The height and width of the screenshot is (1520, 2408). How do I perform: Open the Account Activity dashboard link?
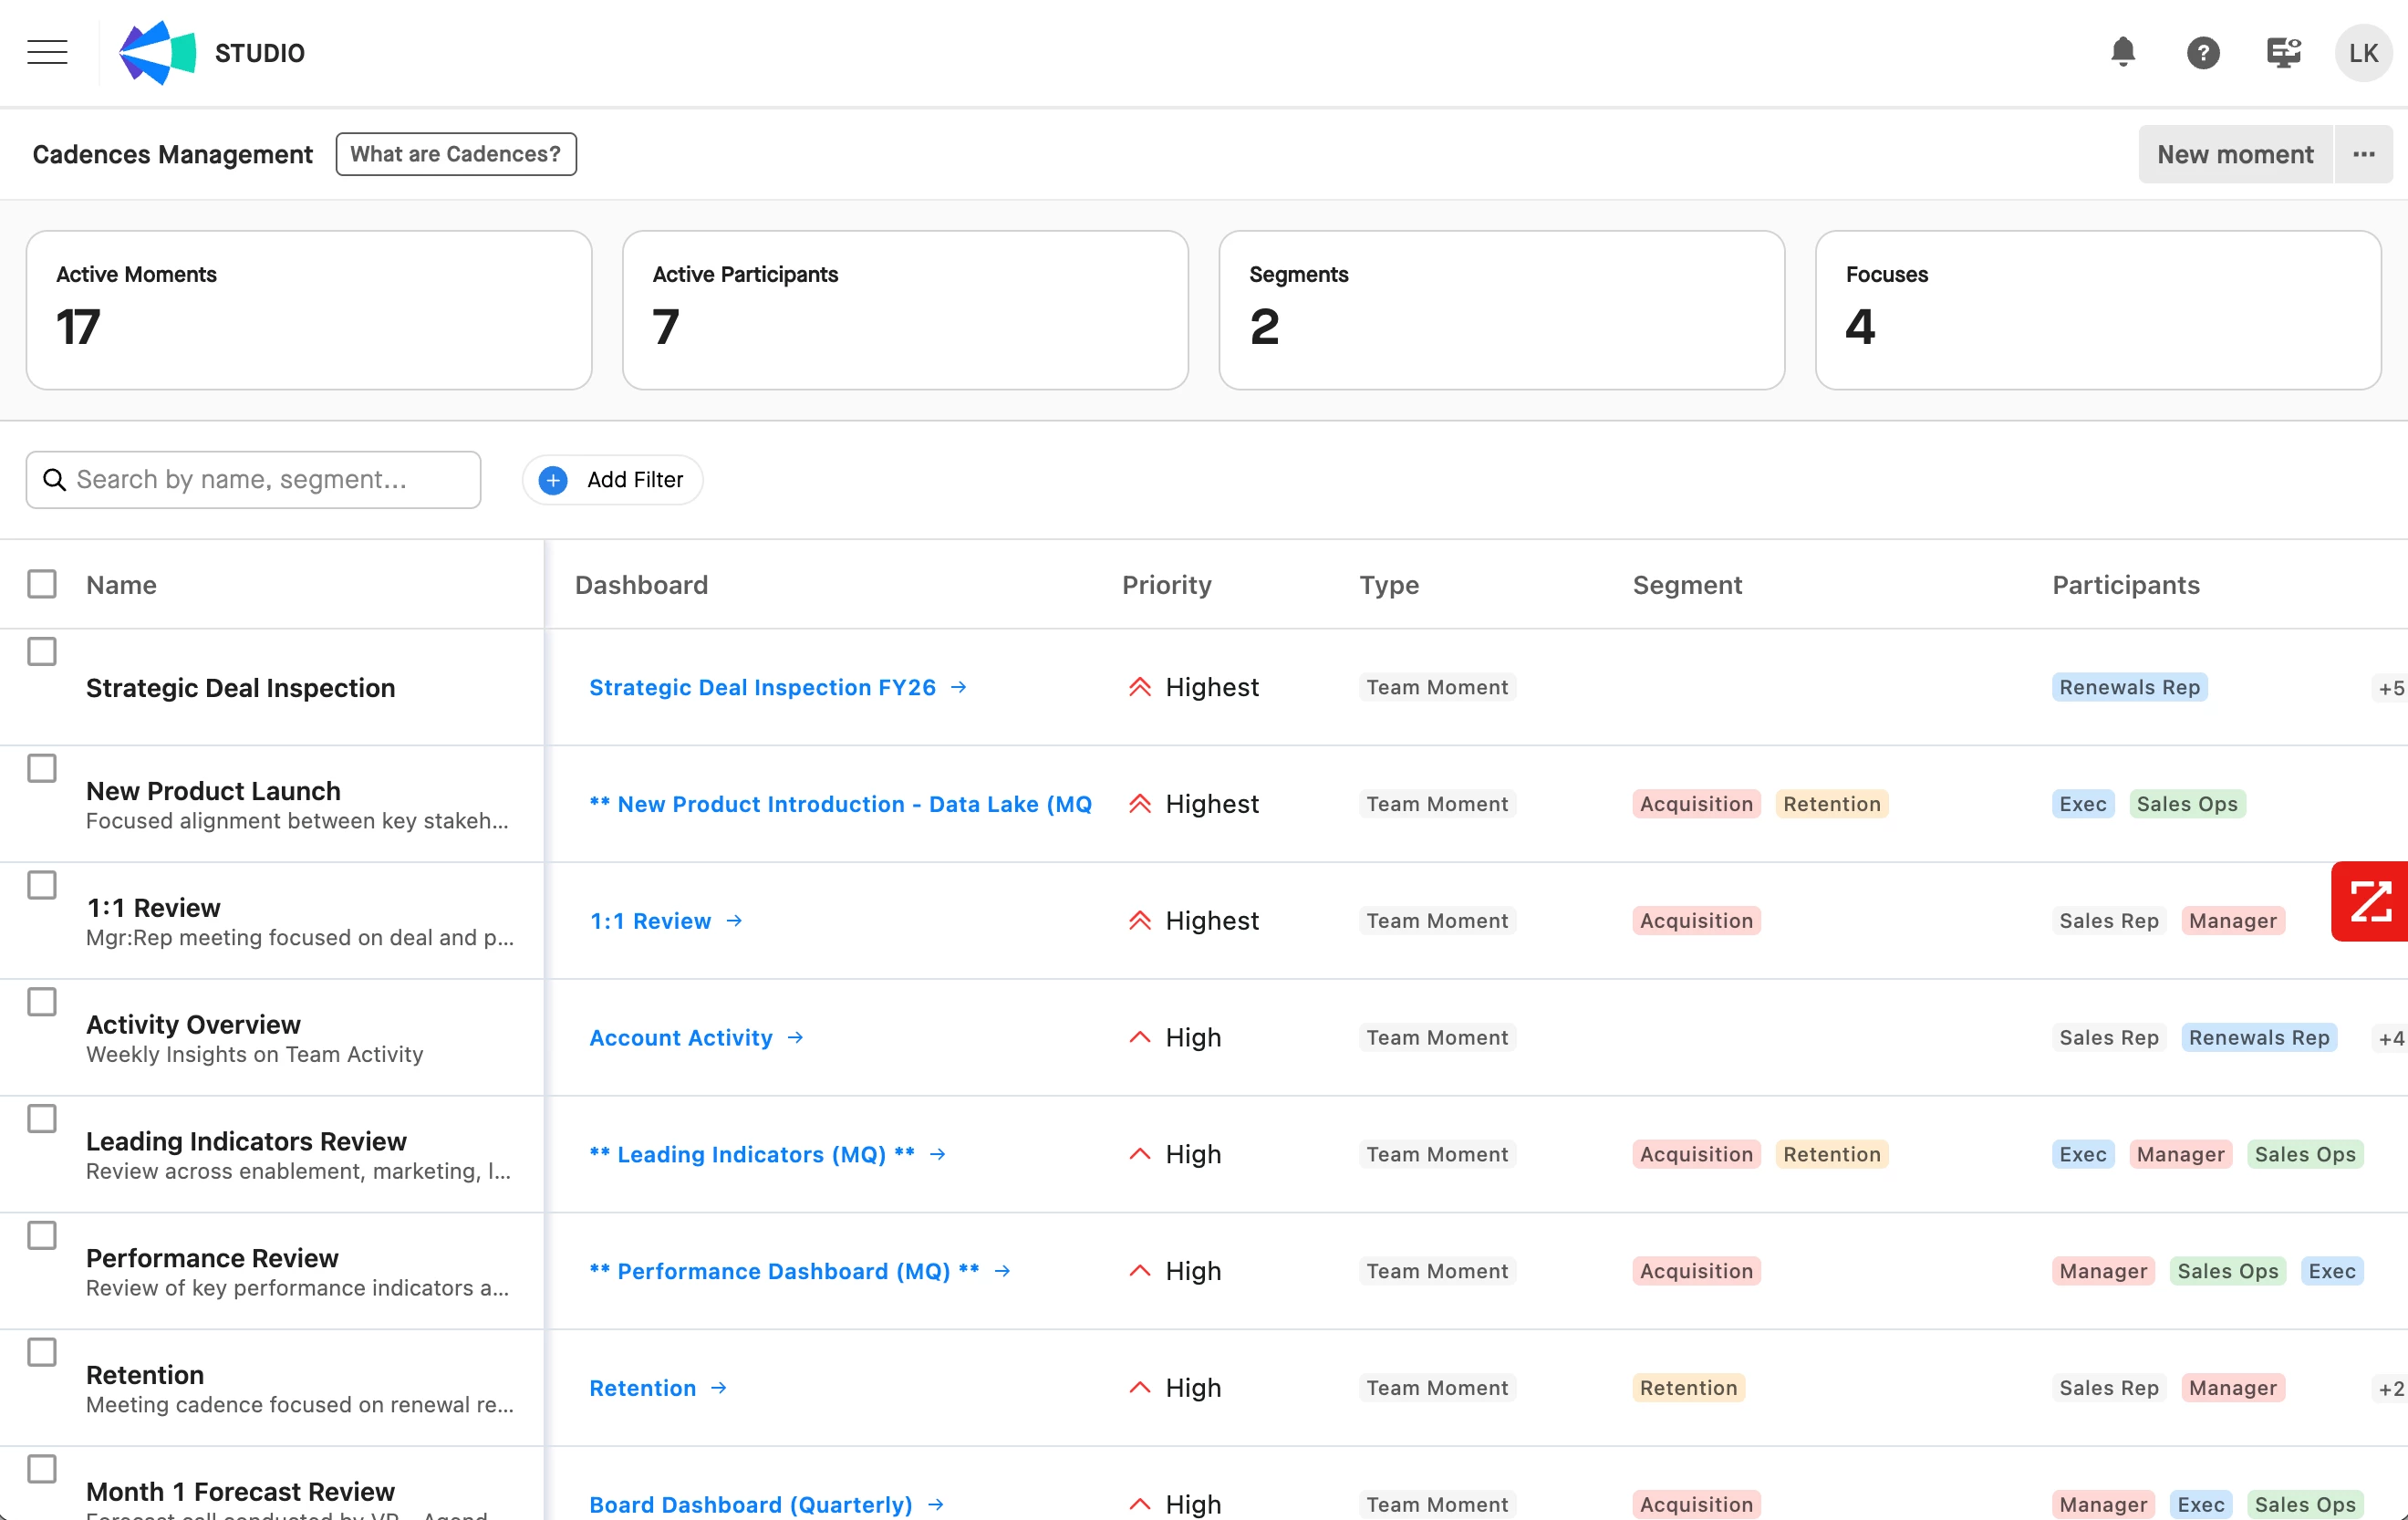click(x=681, y=1038)
